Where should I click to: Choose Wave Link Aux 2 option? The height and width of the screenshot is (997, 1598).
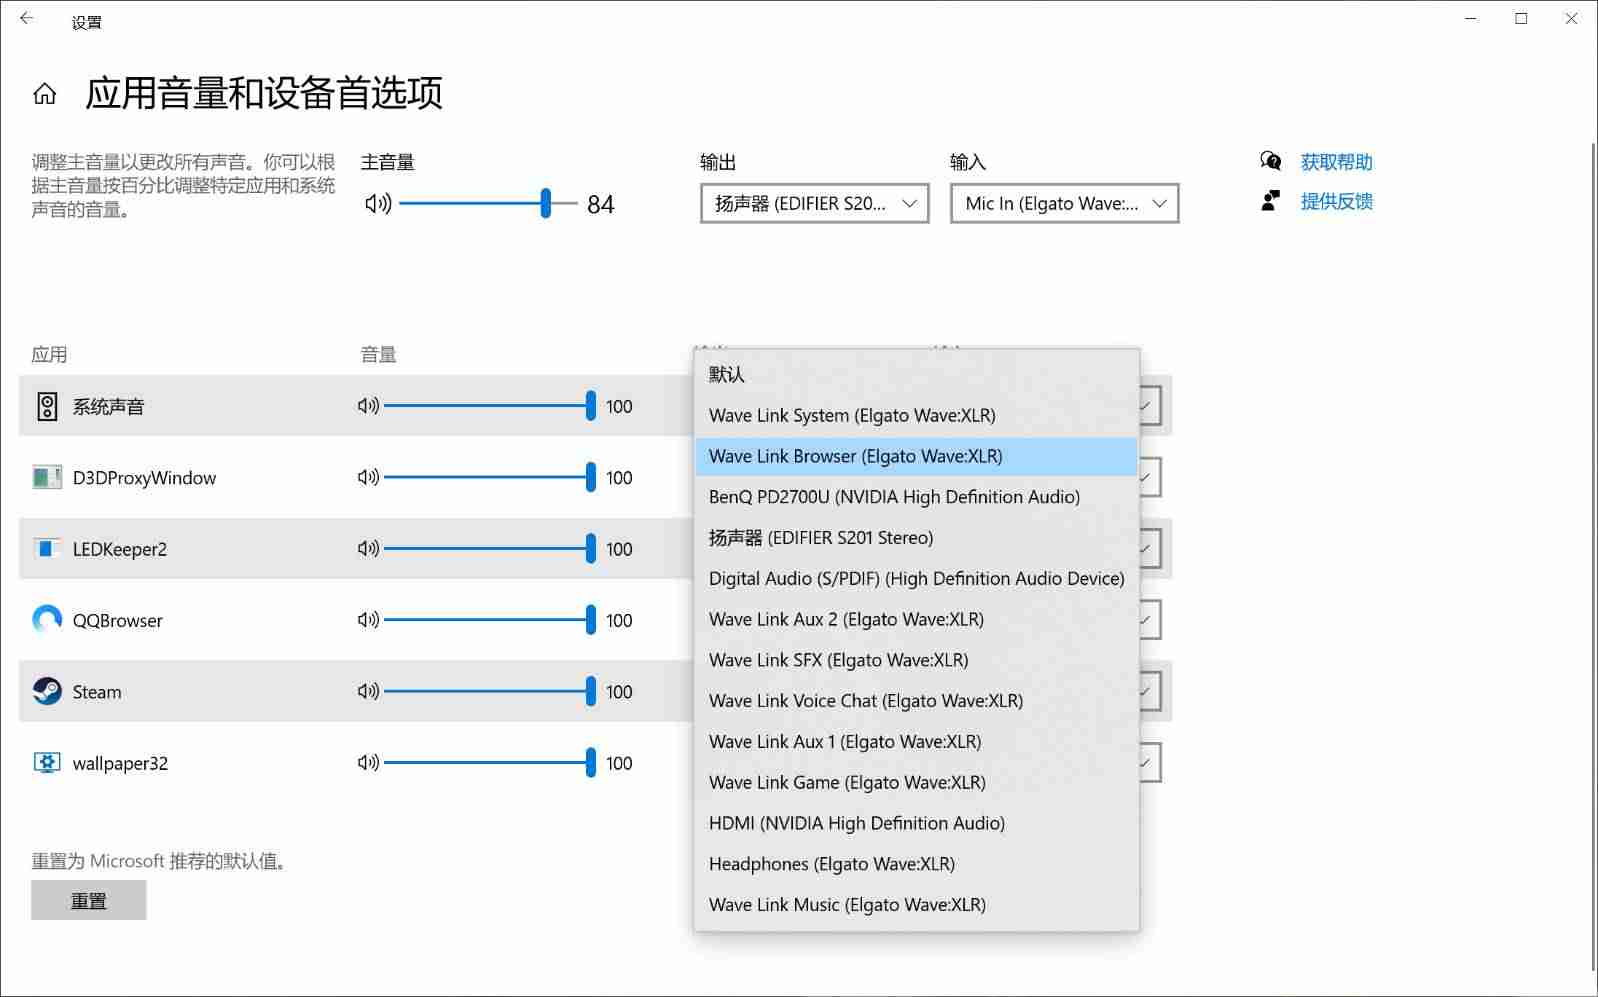917,619
